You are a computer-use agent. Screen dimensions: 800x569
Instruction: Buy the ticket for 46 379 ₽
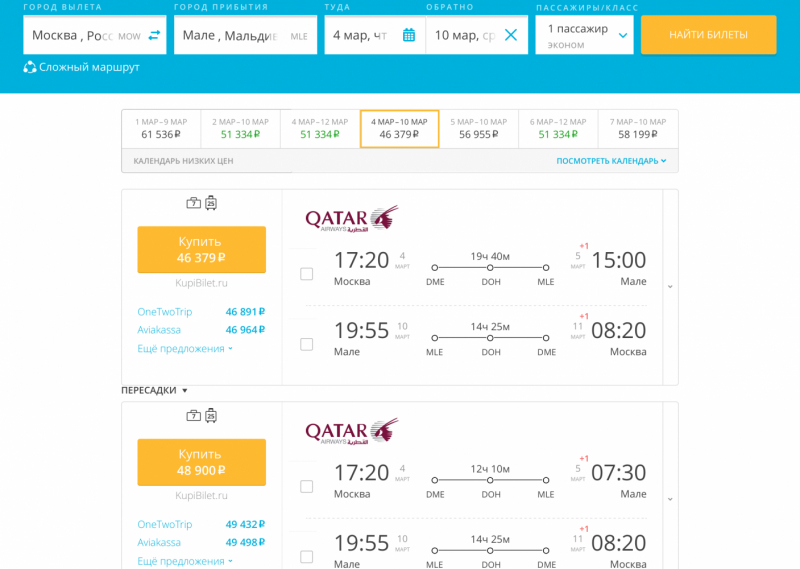[x=202, y=250]
